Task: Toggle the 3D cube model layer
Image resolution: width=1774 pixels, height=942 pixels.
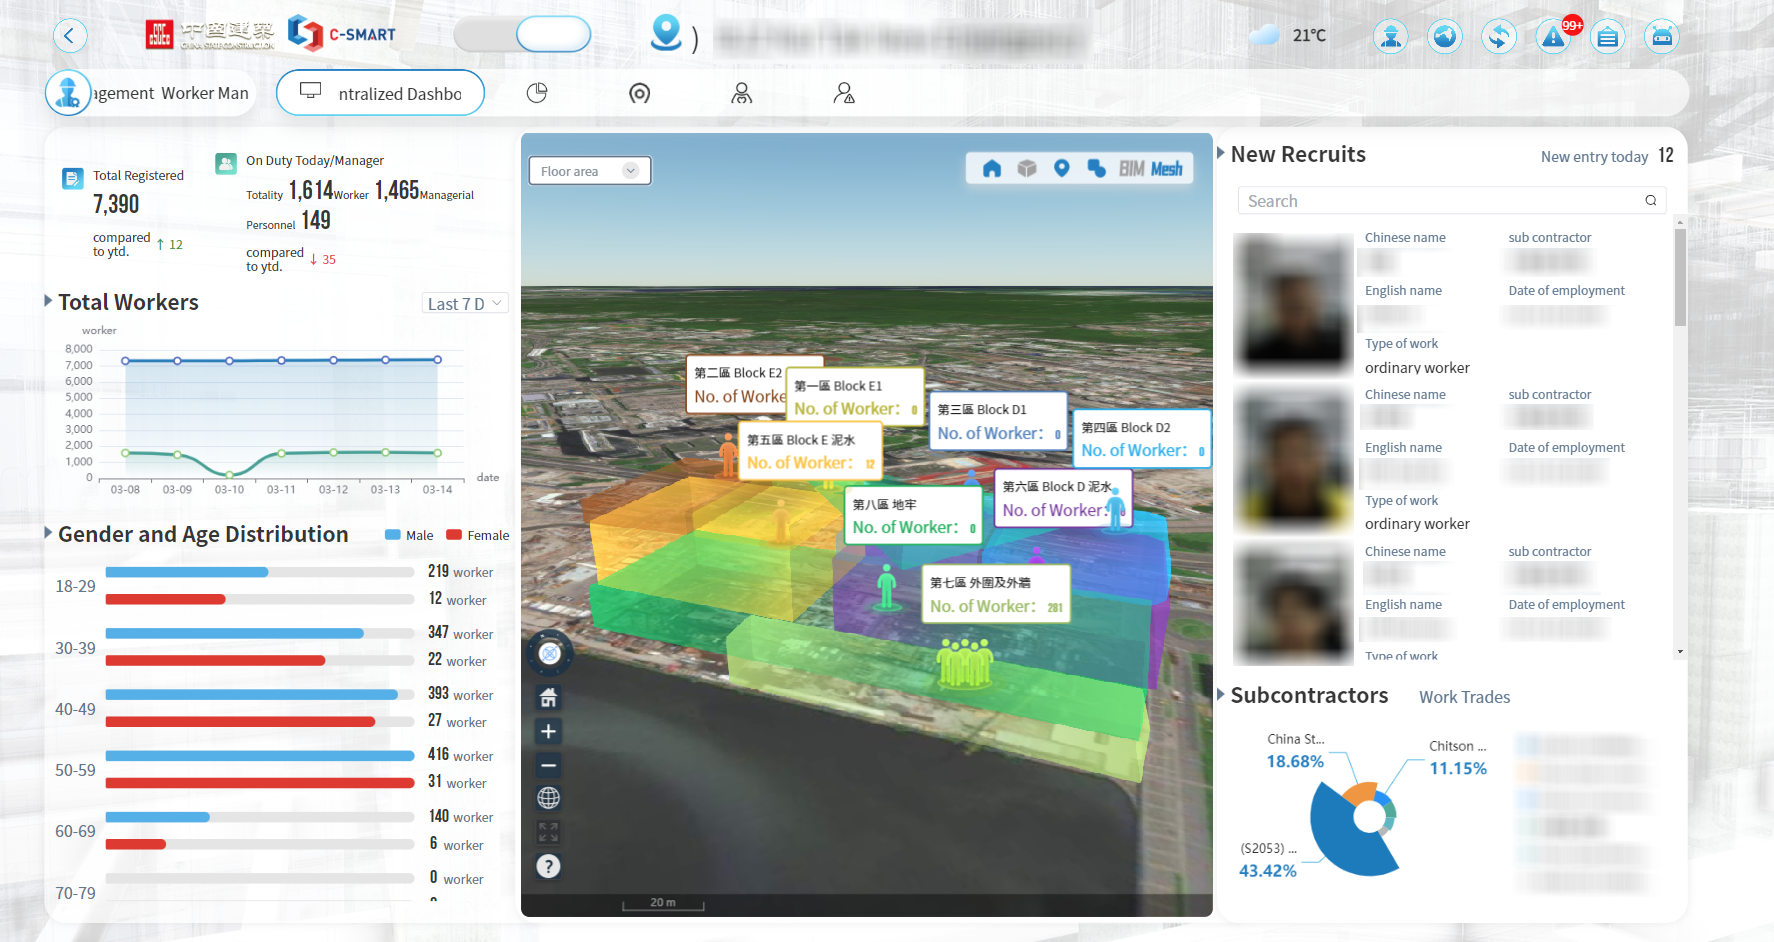Action: tap(1026, 169)
